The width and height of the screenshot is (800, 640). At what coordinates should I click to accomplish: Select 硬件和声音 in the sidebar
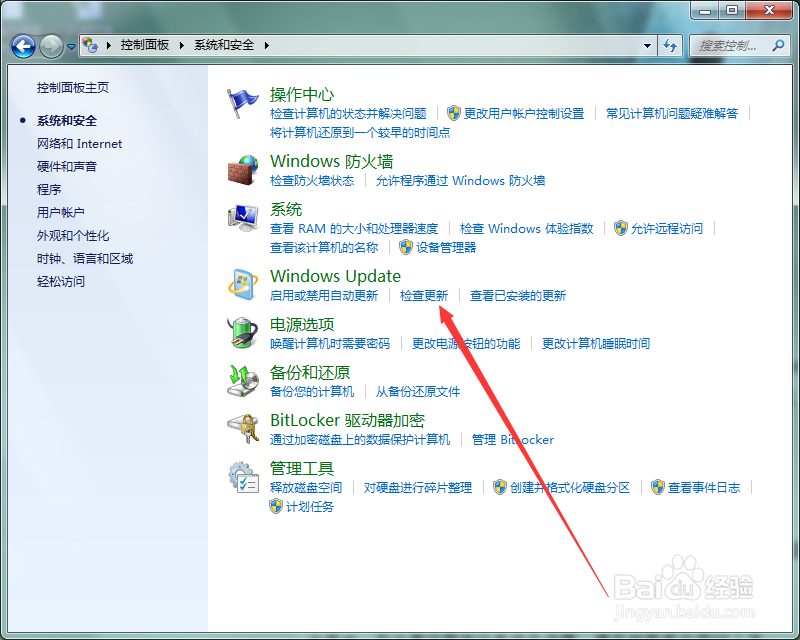tap(67, 167)
